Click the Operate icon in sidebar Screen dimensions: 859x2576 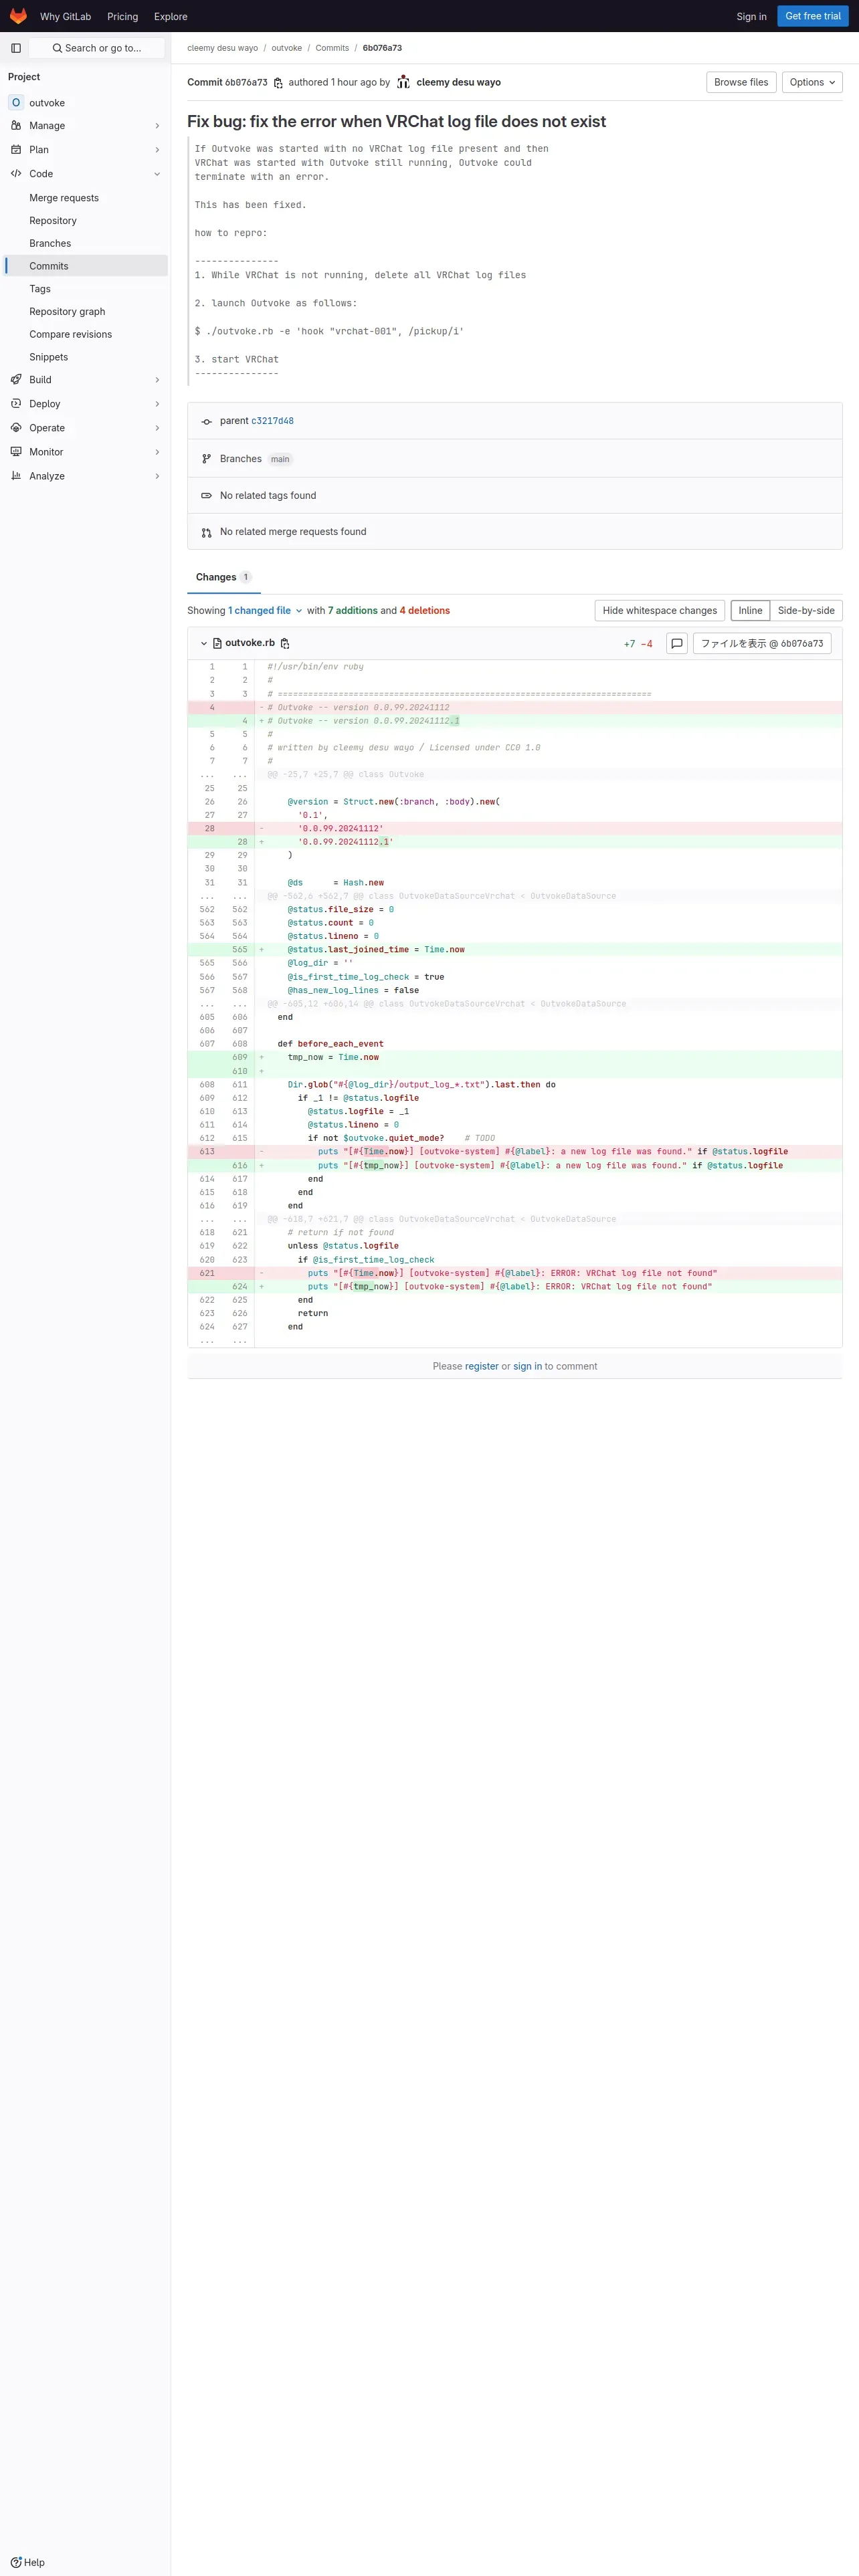(x=16, y=428)
